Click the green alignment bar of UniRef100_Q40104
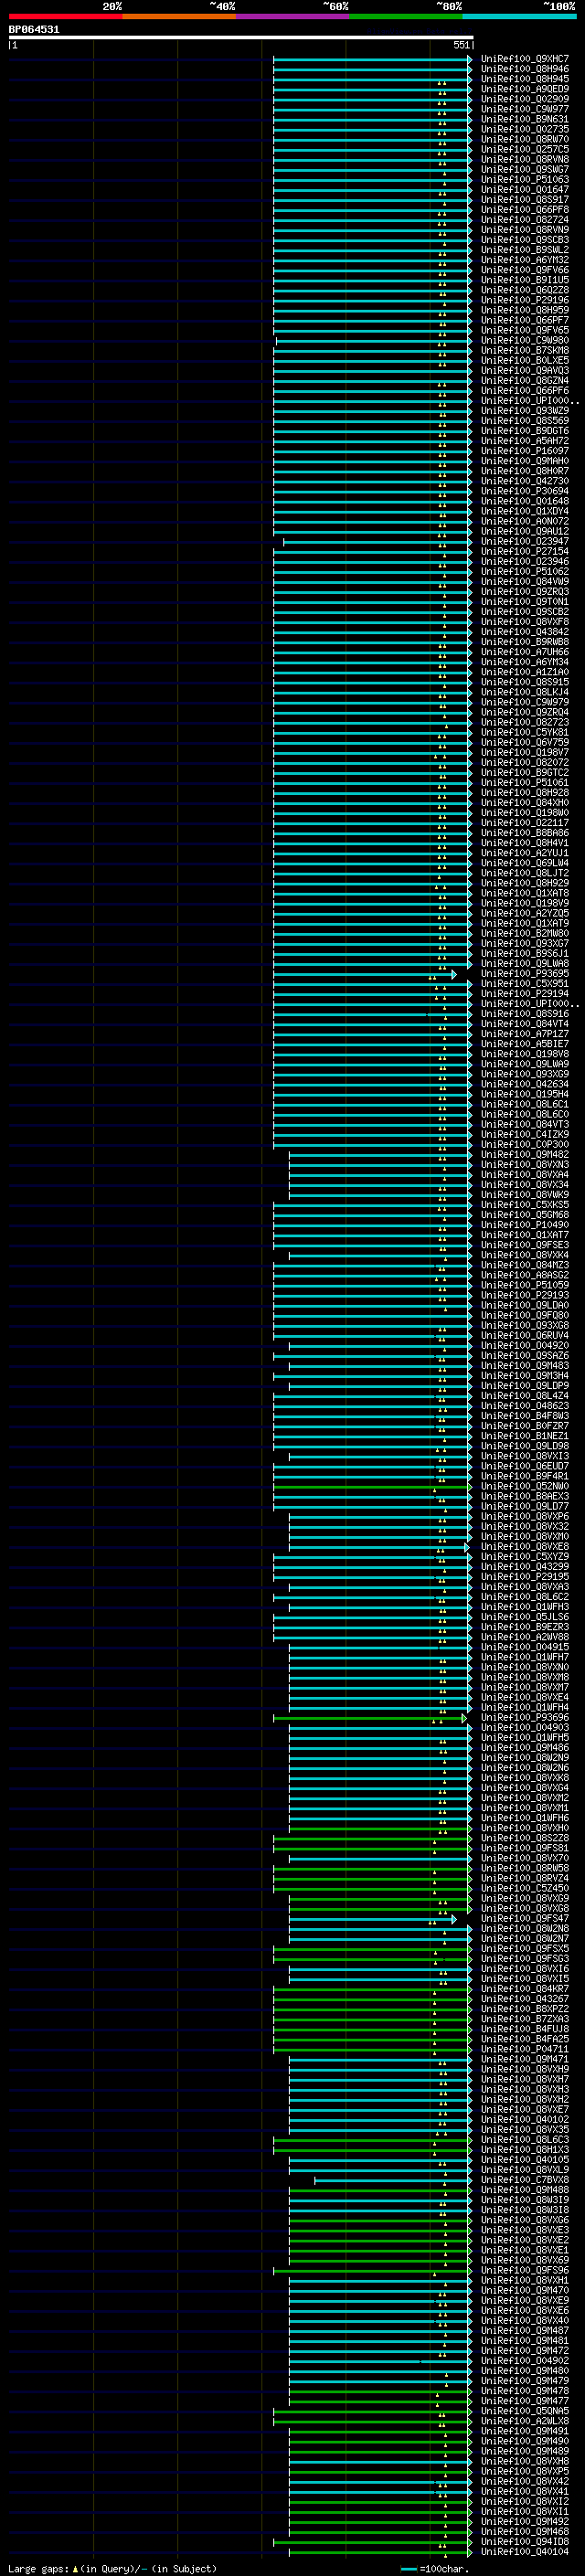This screenshot has width=585, height=2576. tap(381, 2552)
